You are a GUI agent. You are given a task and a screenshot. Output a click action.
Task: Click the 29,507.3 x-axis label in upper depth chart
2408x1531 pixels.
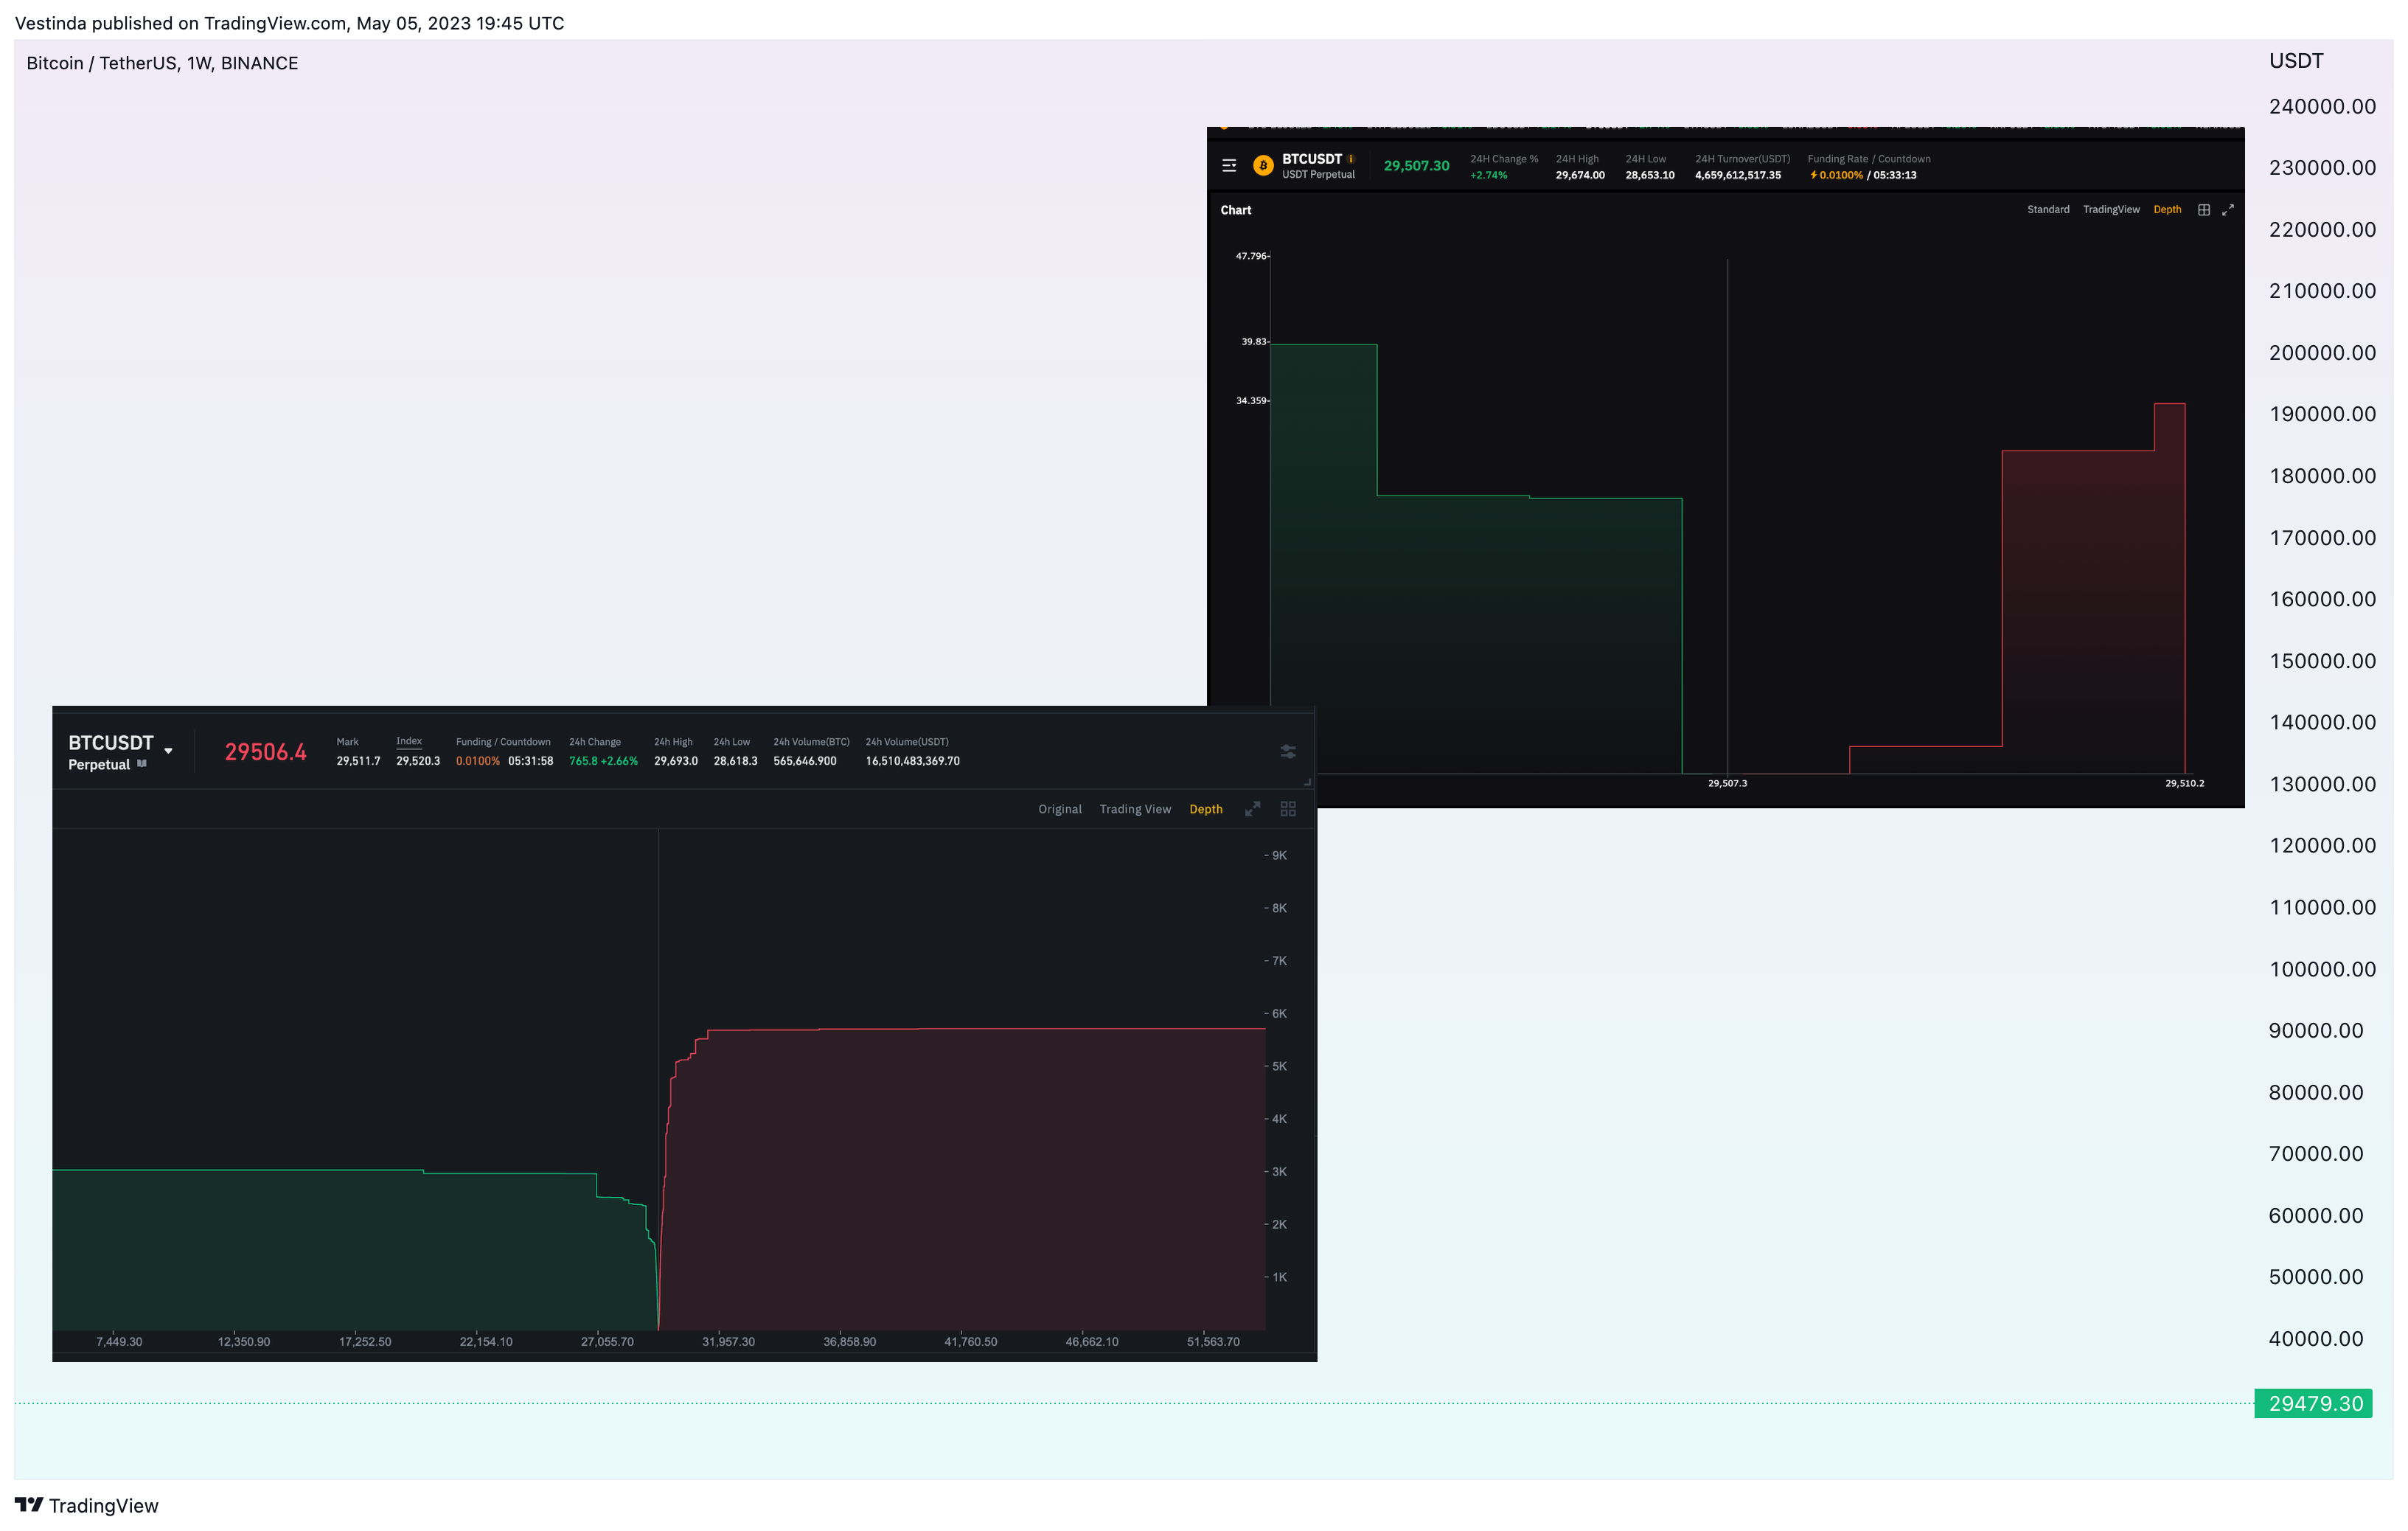click(1728, 783)
